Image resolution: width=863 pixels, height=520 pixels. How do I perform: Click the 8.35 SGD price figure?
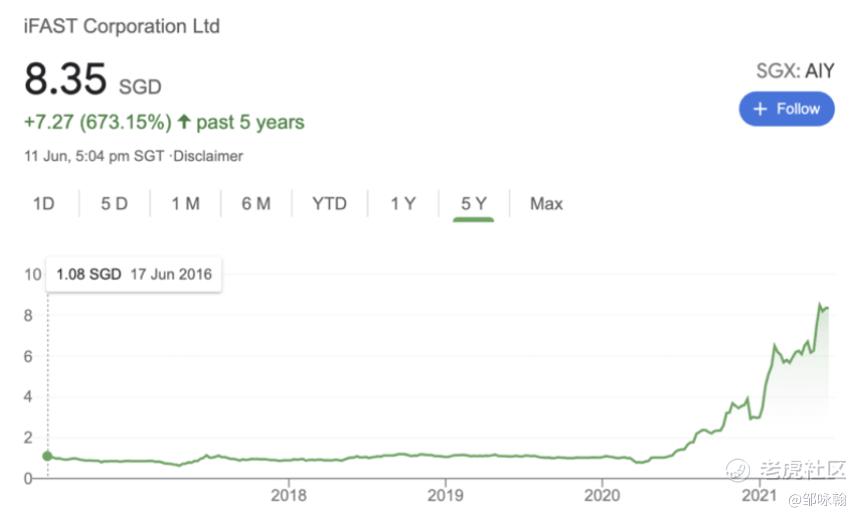91,82
